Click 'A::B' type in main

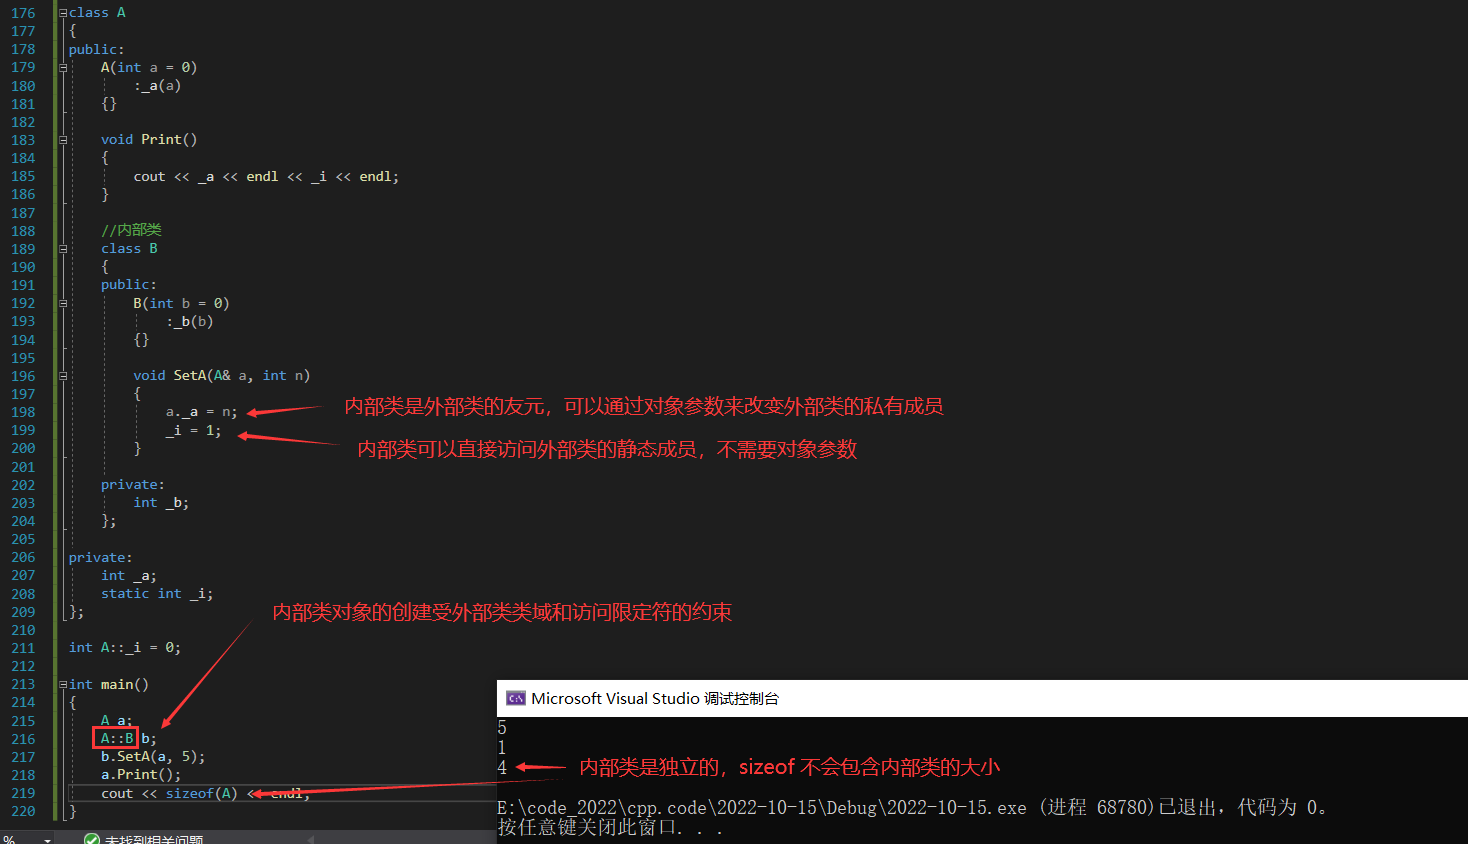point(117,739)
